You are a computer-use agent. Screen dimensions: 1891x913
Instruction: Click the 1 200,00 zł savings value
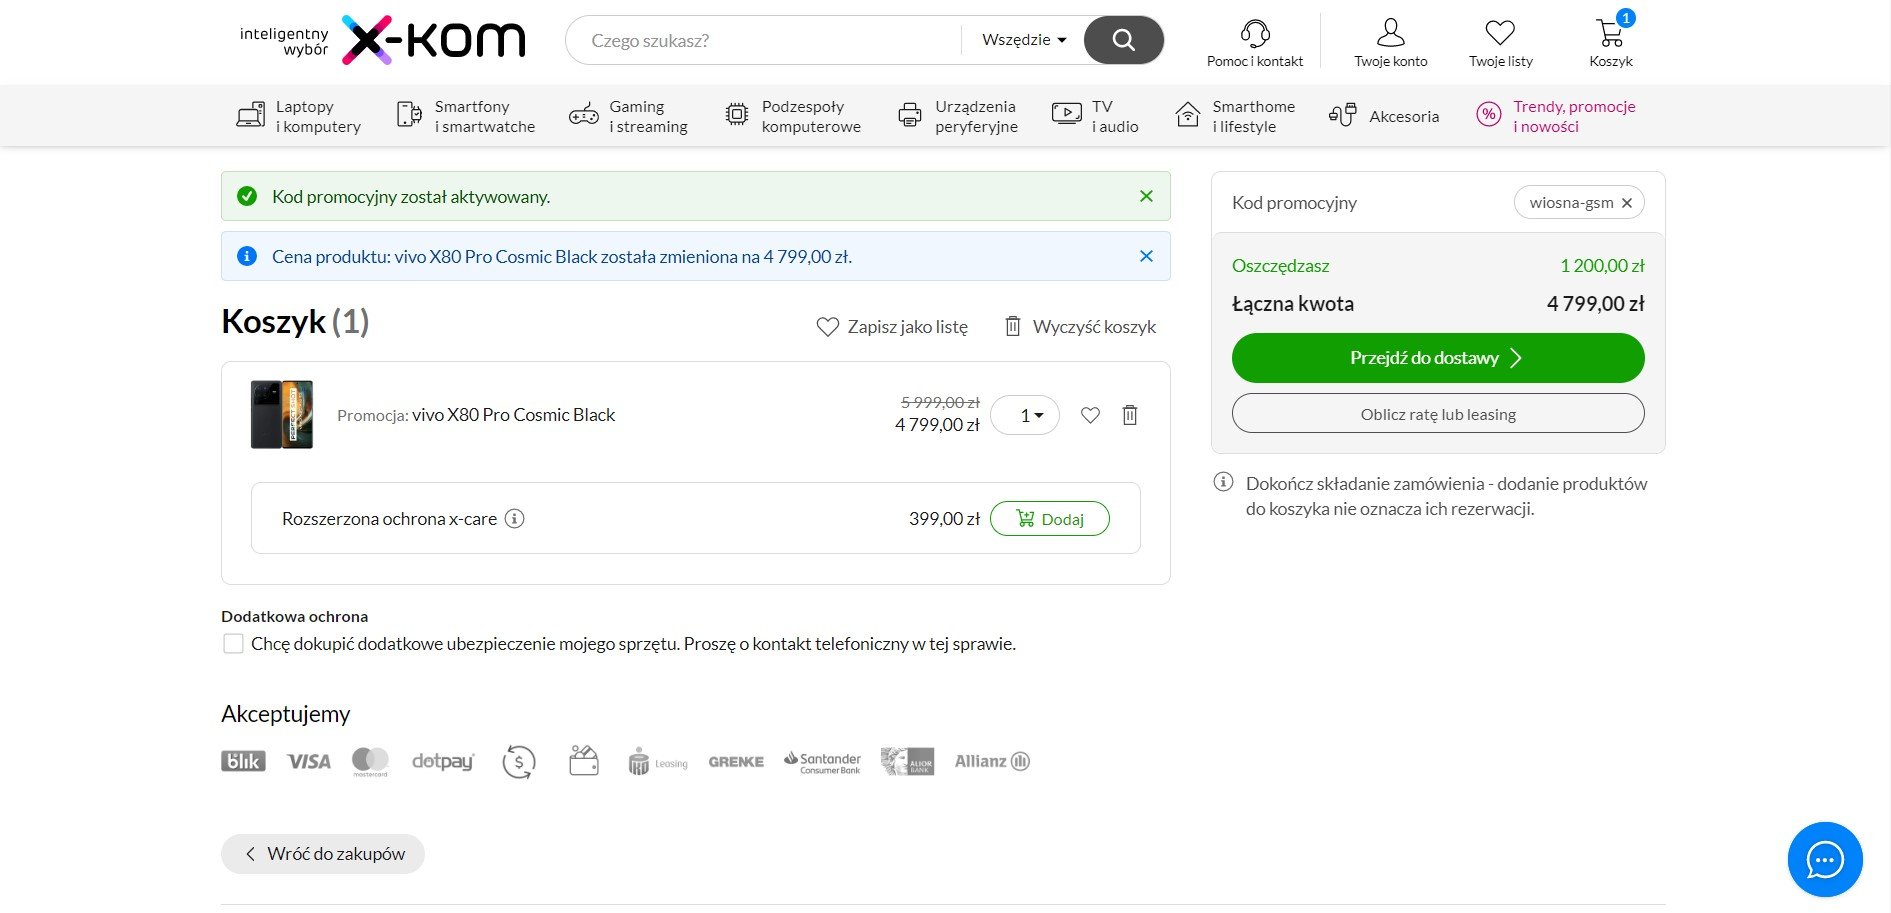pos(1602,266)
